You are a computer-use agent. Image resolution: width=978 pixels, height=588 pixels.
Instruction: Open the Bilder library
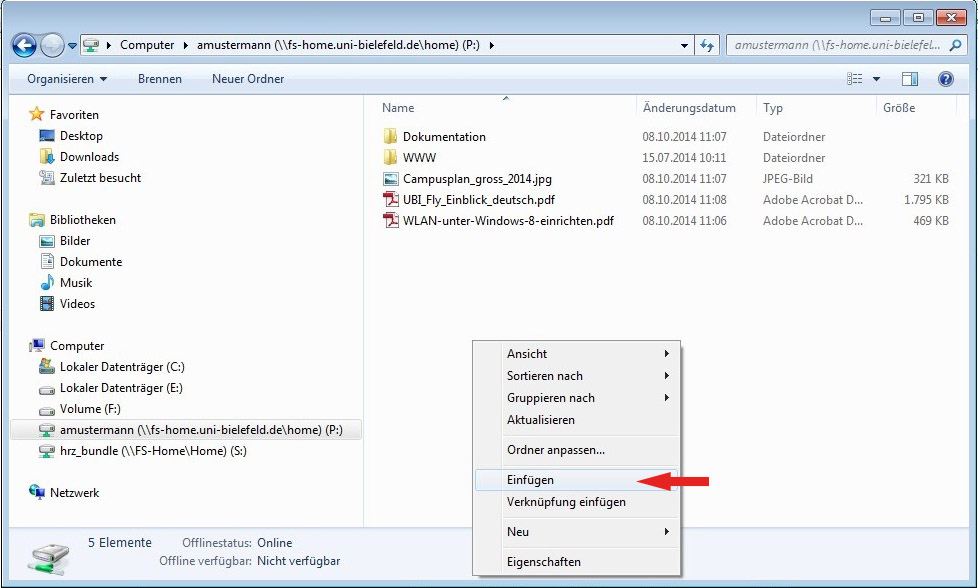[x=75, y=241]
